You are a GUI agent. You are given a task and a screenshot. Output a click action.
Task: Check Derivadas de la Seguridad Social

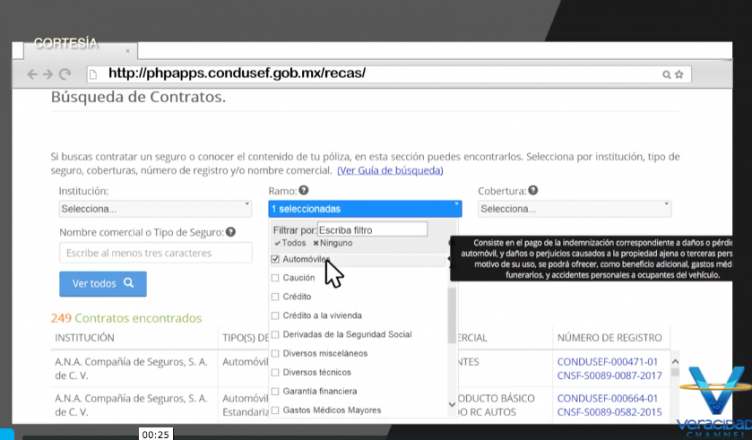coord(275,334)
